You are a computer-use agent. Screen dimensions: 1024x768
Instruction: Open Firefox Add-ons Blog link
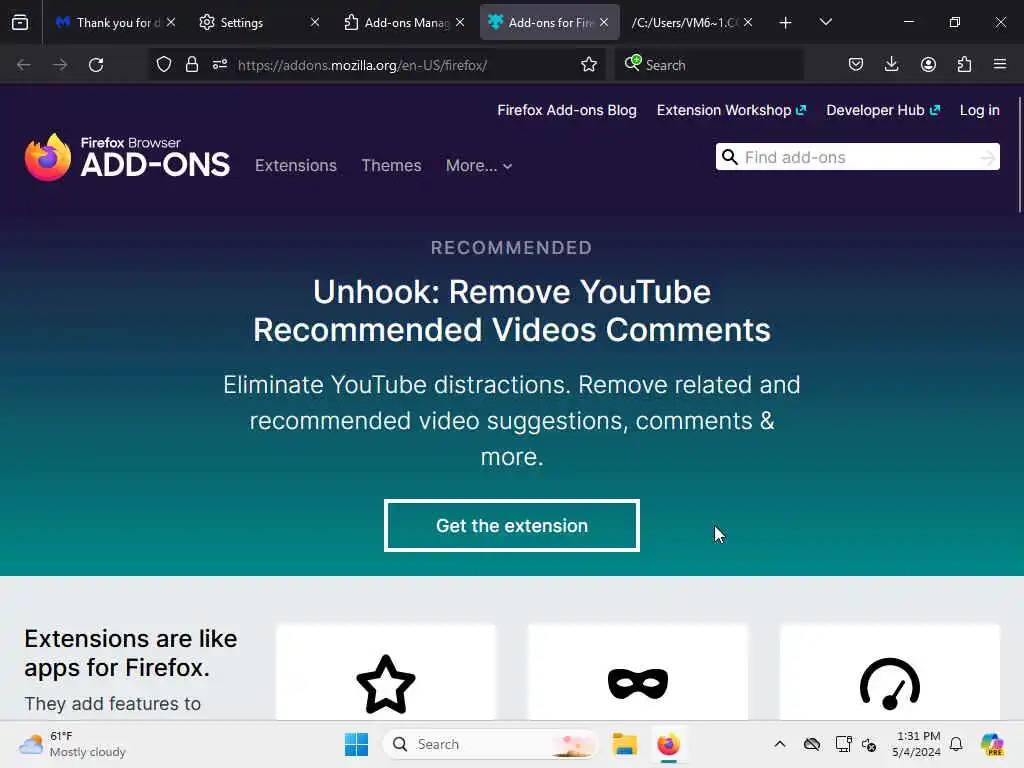point(567,110)
